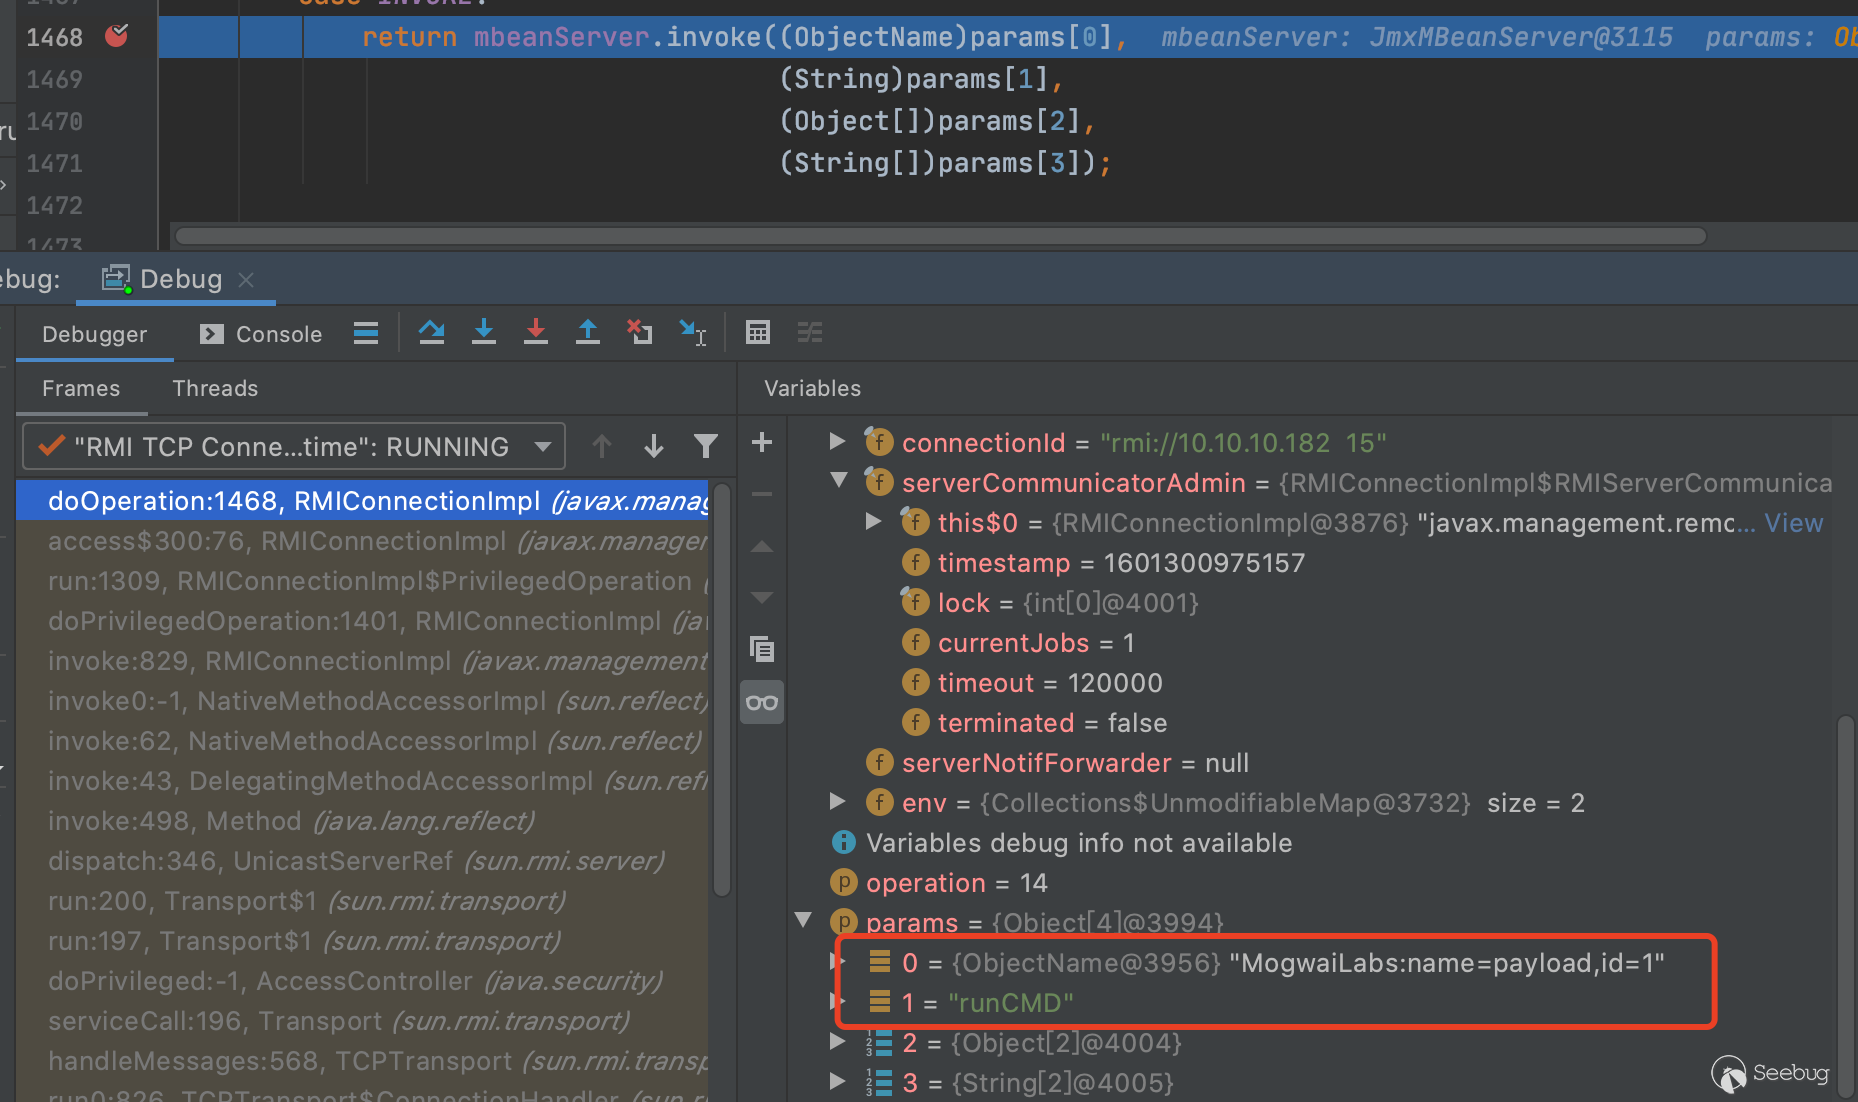This screenshot has width=1858, height=1102.
Task: Open the RMI TCP thread dropdown
Action: [543, 446]
